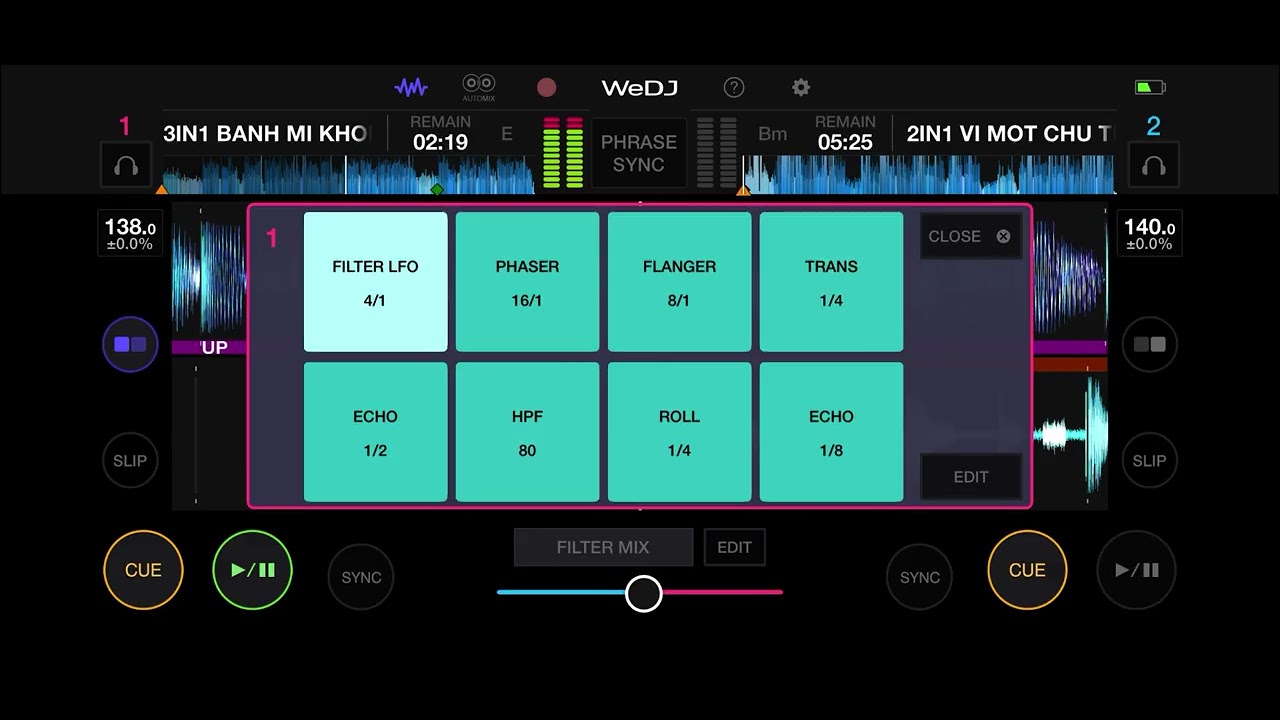The height and width of the screenshot is (720, 1280).
Task: Open deck 1 tempo display 138.0
Action: pyautogui.click(x=130, y=233)
